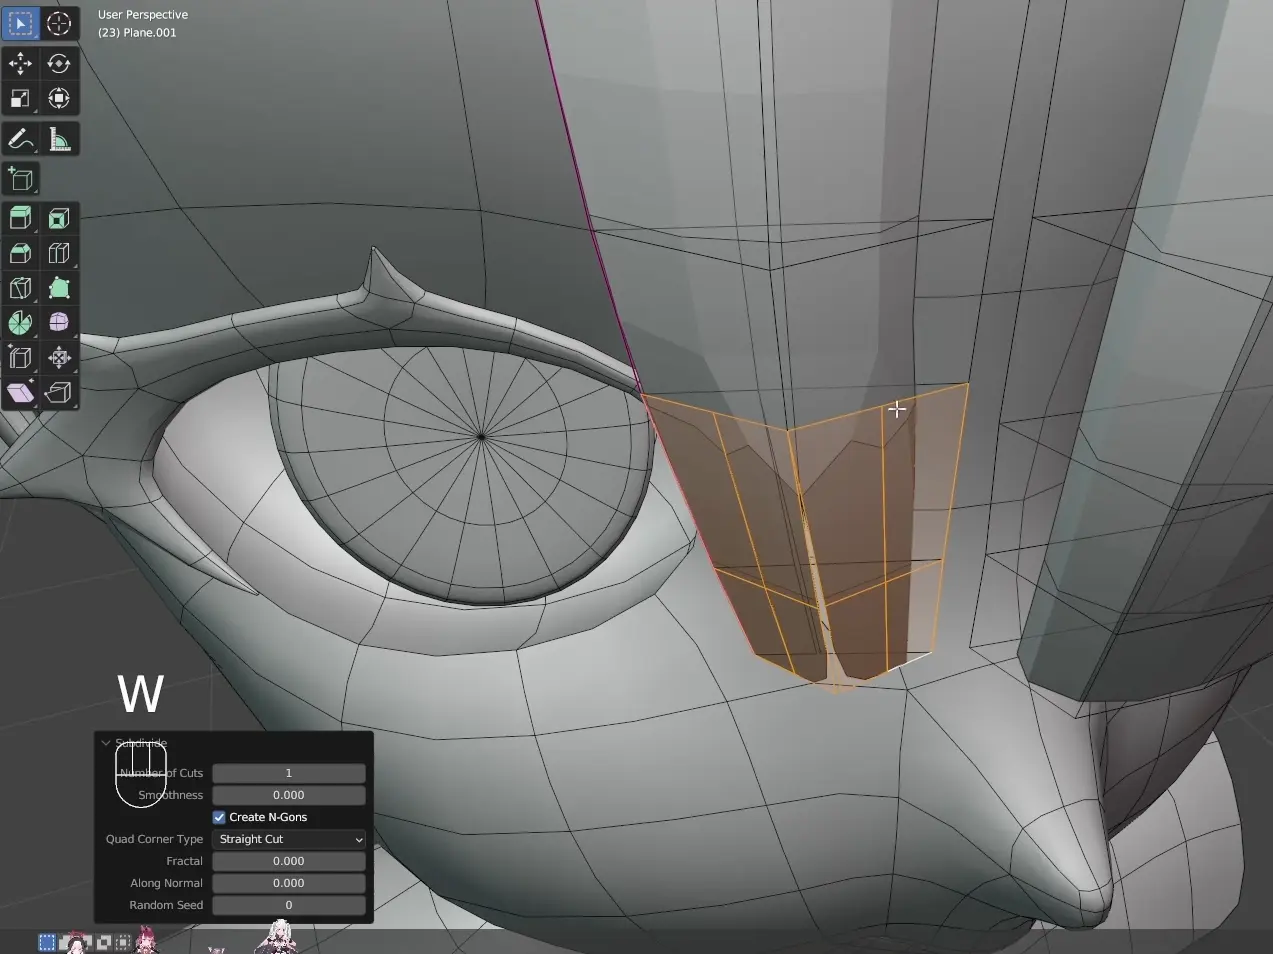The height and width of the screenshot is (954, 1273).
Task: Click the Random Seed field
Action: point(289,905)
